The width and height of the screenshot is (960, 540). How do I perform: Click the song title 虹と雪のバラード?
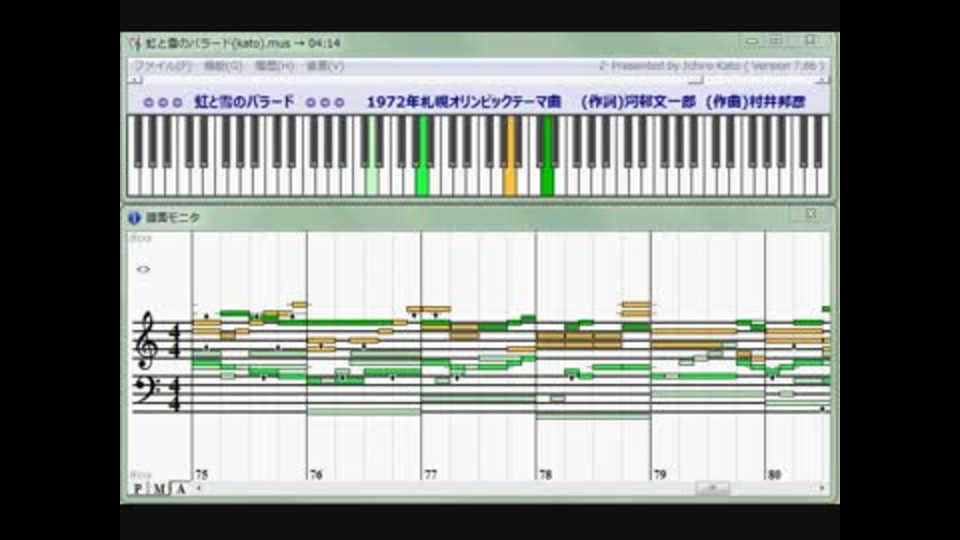tap(244, 102)
